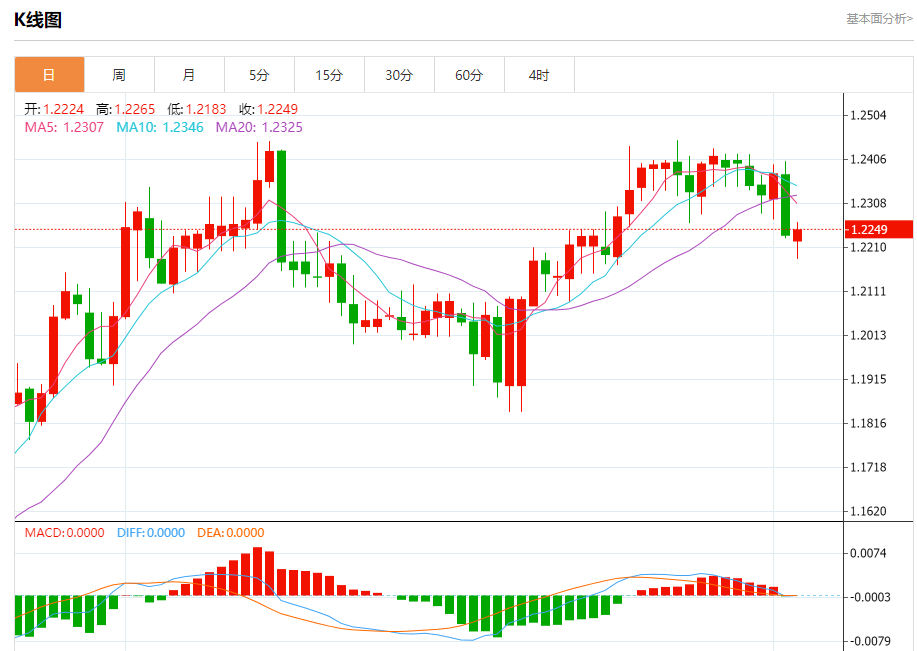Switch to the 周 weekly tab
Image resolution: width=917 pixels, height=651 pixels.
click(x=119, y=75)
